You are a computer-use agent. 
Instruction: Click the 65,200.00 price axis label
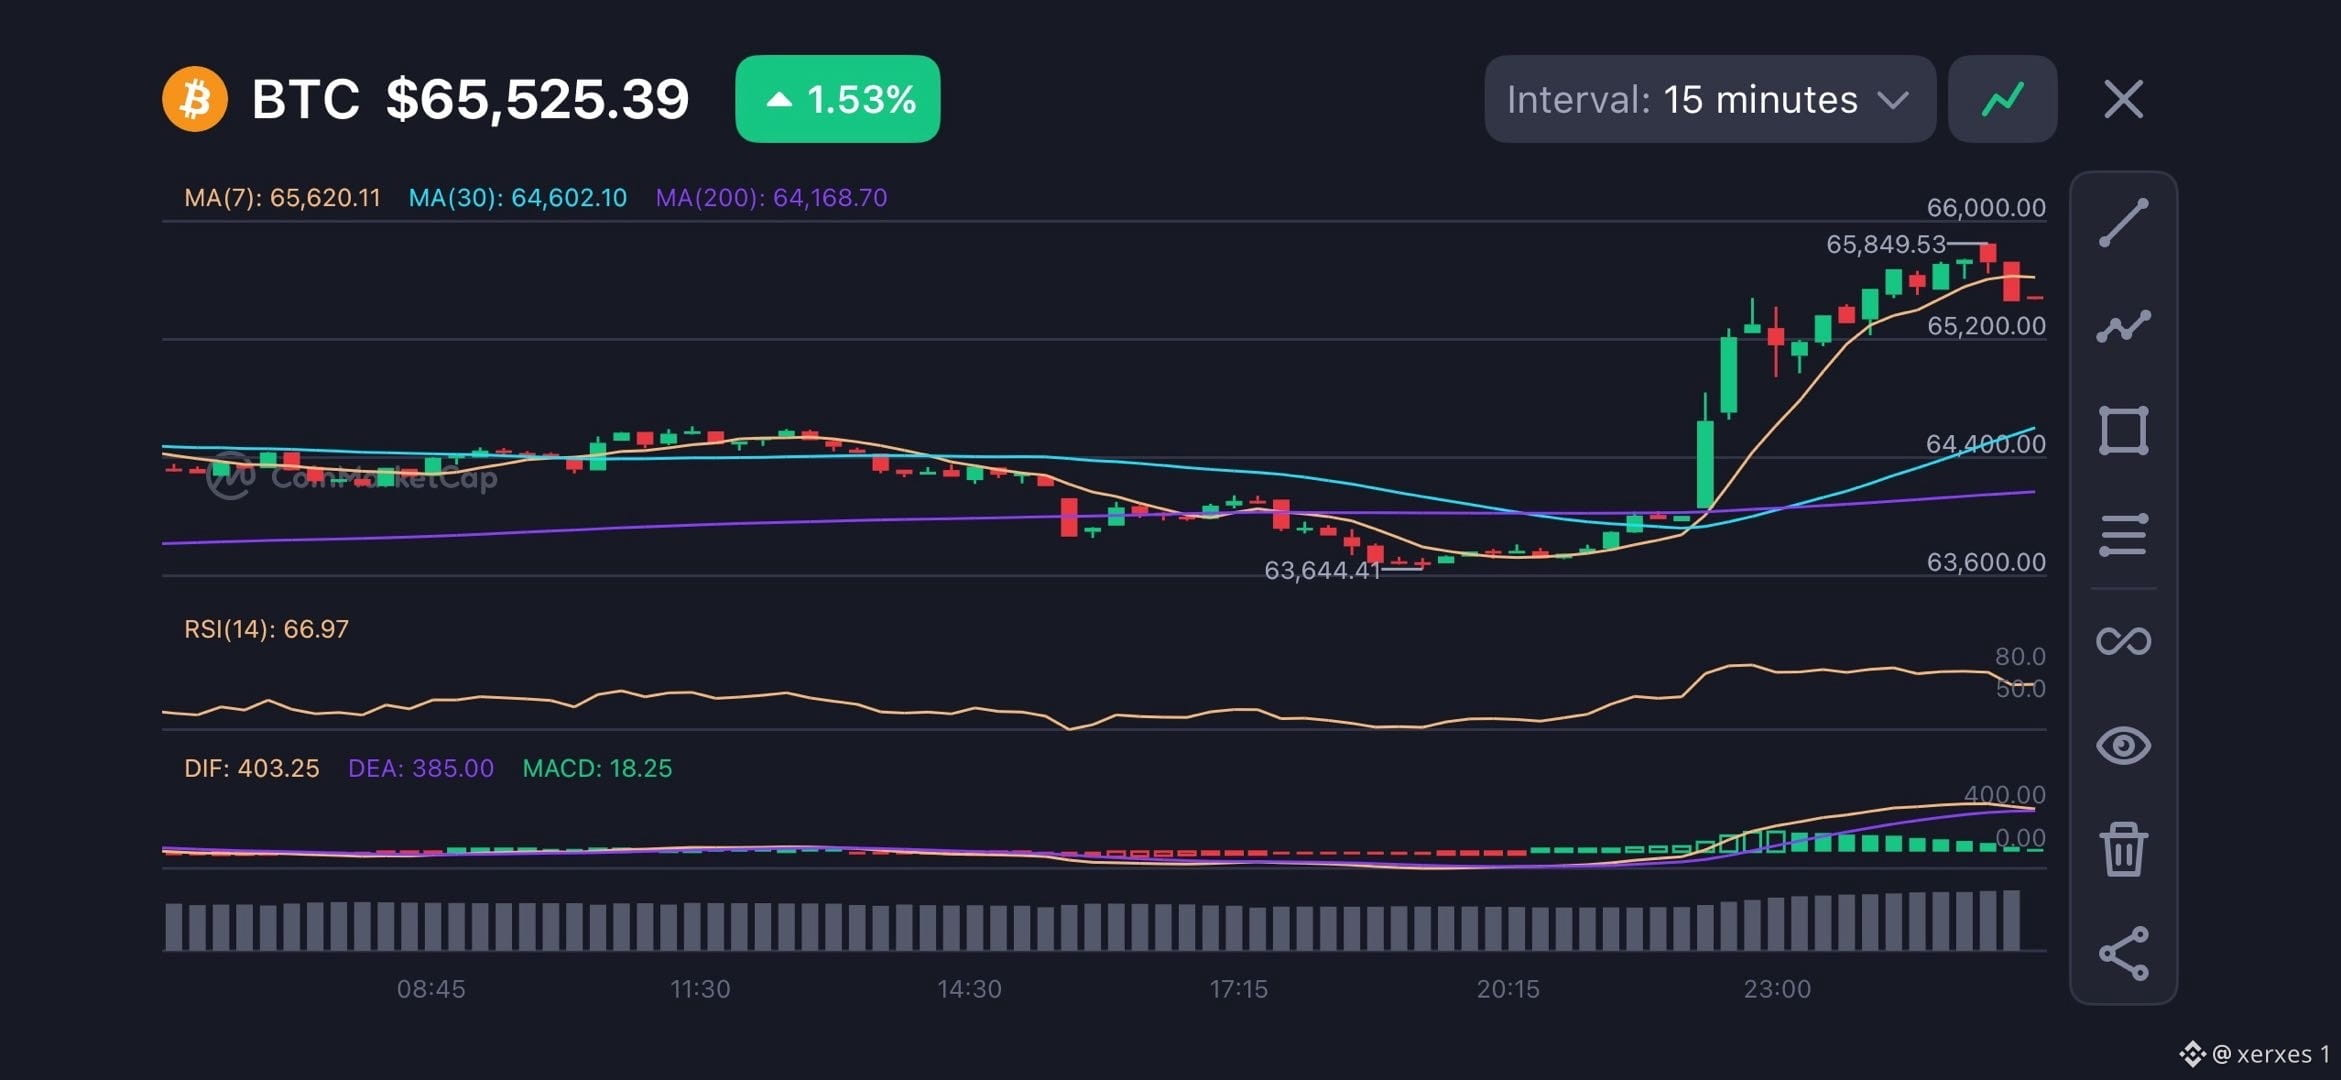click(x=1986, y=325)
